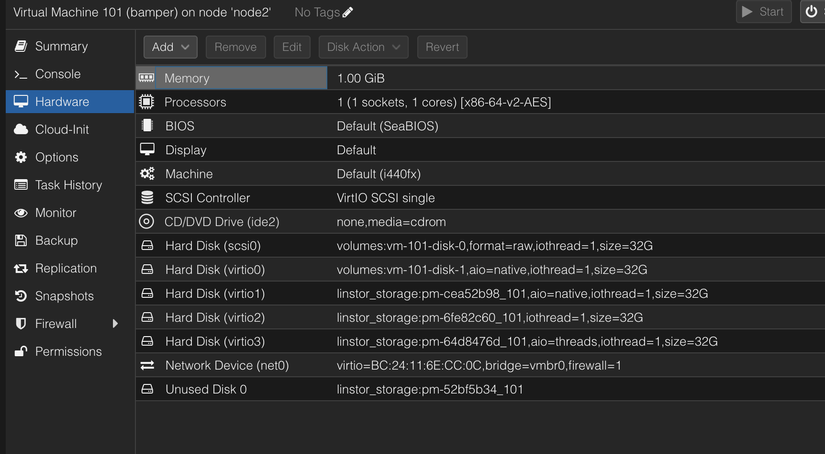This screenshot has width=825, height=454.
Task: Edit tags using the pencil icon
Action: [x=348, y=12]
